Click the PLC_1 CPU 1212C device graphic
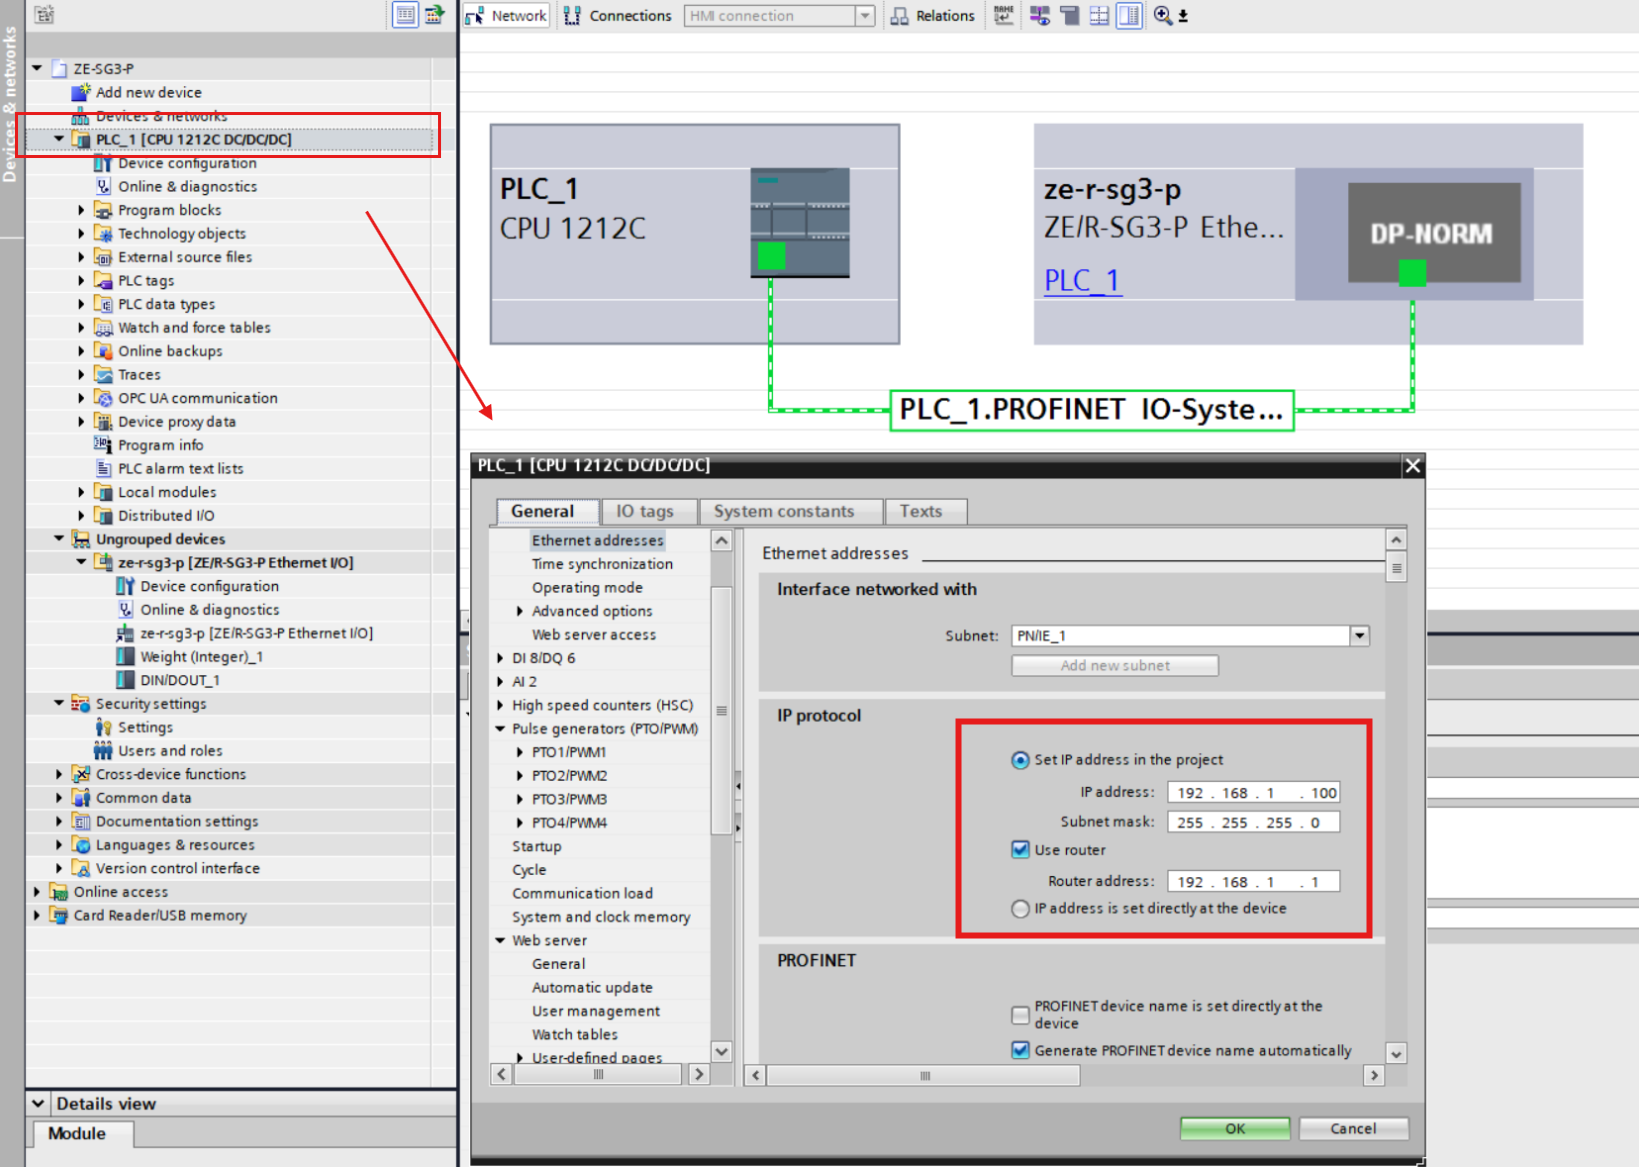 click(800, 222)
